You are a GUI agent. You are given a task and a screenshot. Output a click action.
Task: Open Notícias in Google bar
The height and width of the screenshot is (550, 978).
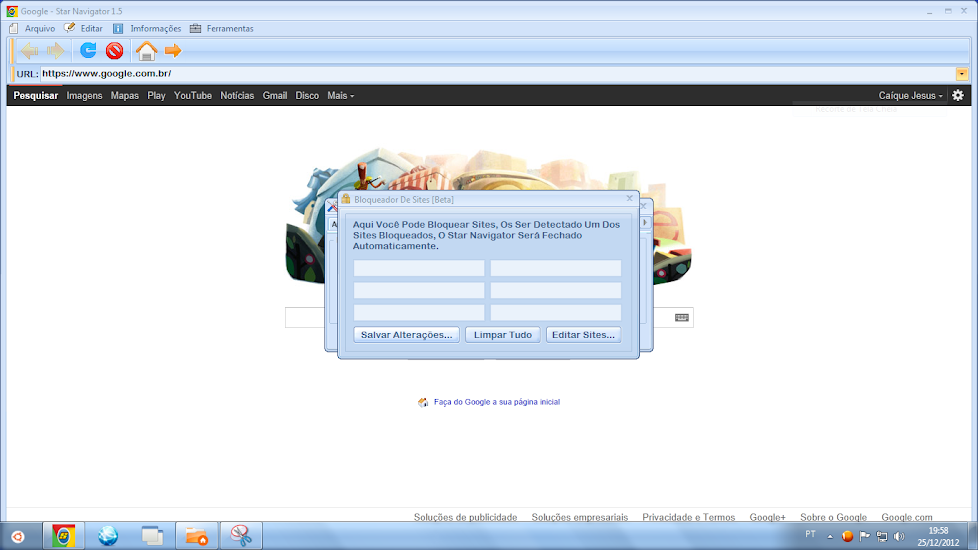237,95
